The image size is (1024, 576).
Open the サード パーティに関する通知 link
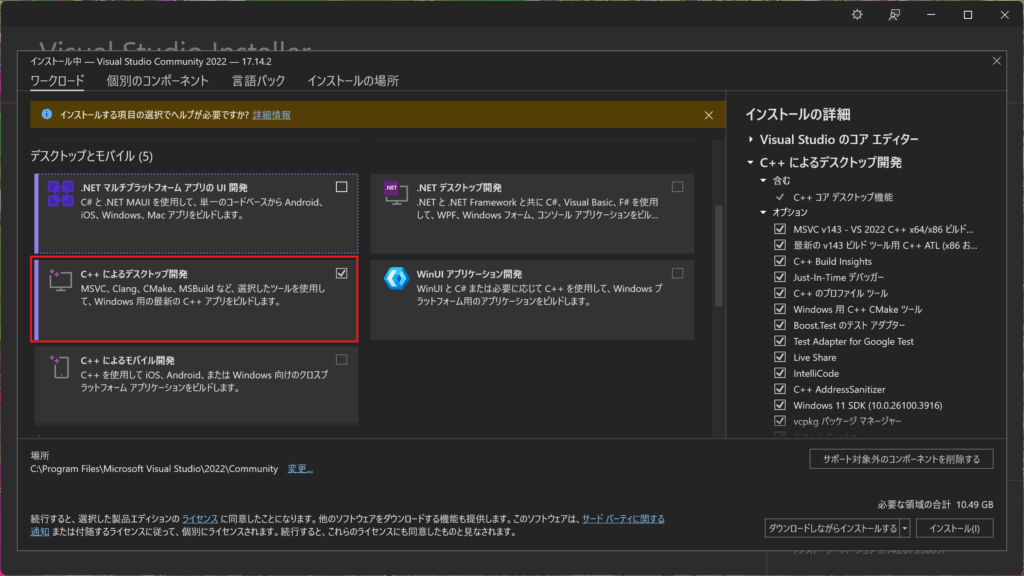[x=623, y=519]
